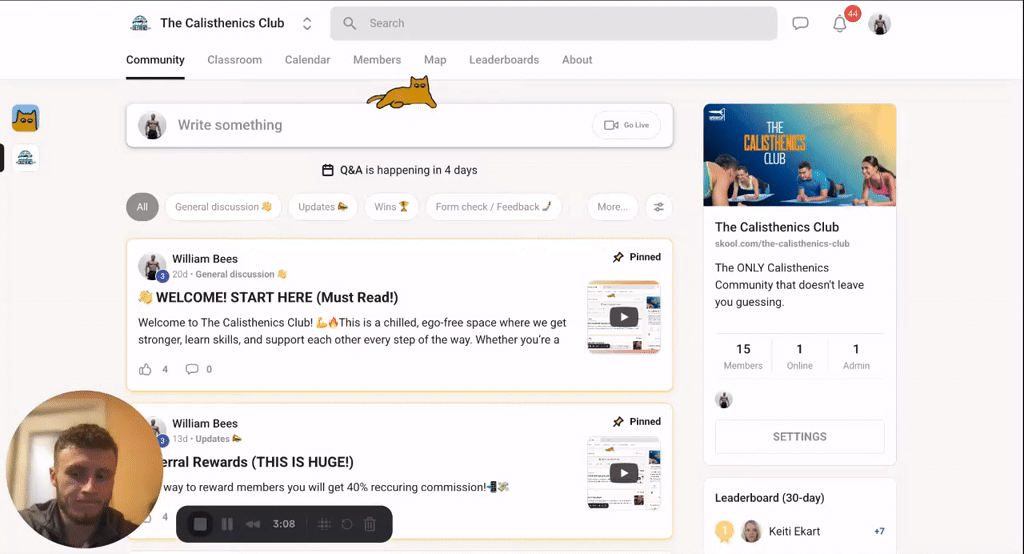Open Keiti Ekart on the leaderboard
The width and height of the screenshot is (1024, 554).
794,531
